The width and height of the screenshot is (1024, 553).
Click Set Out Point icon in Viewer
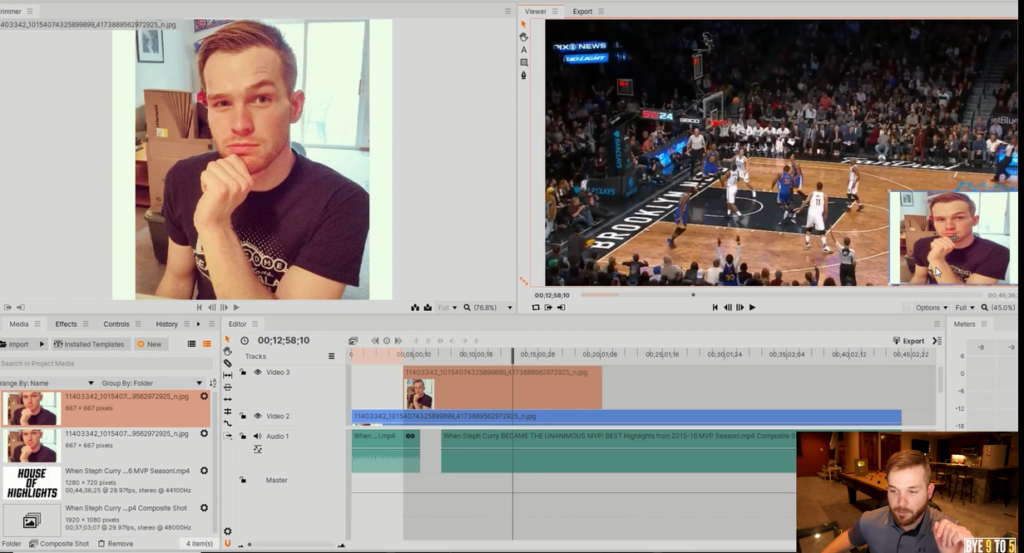560,308
